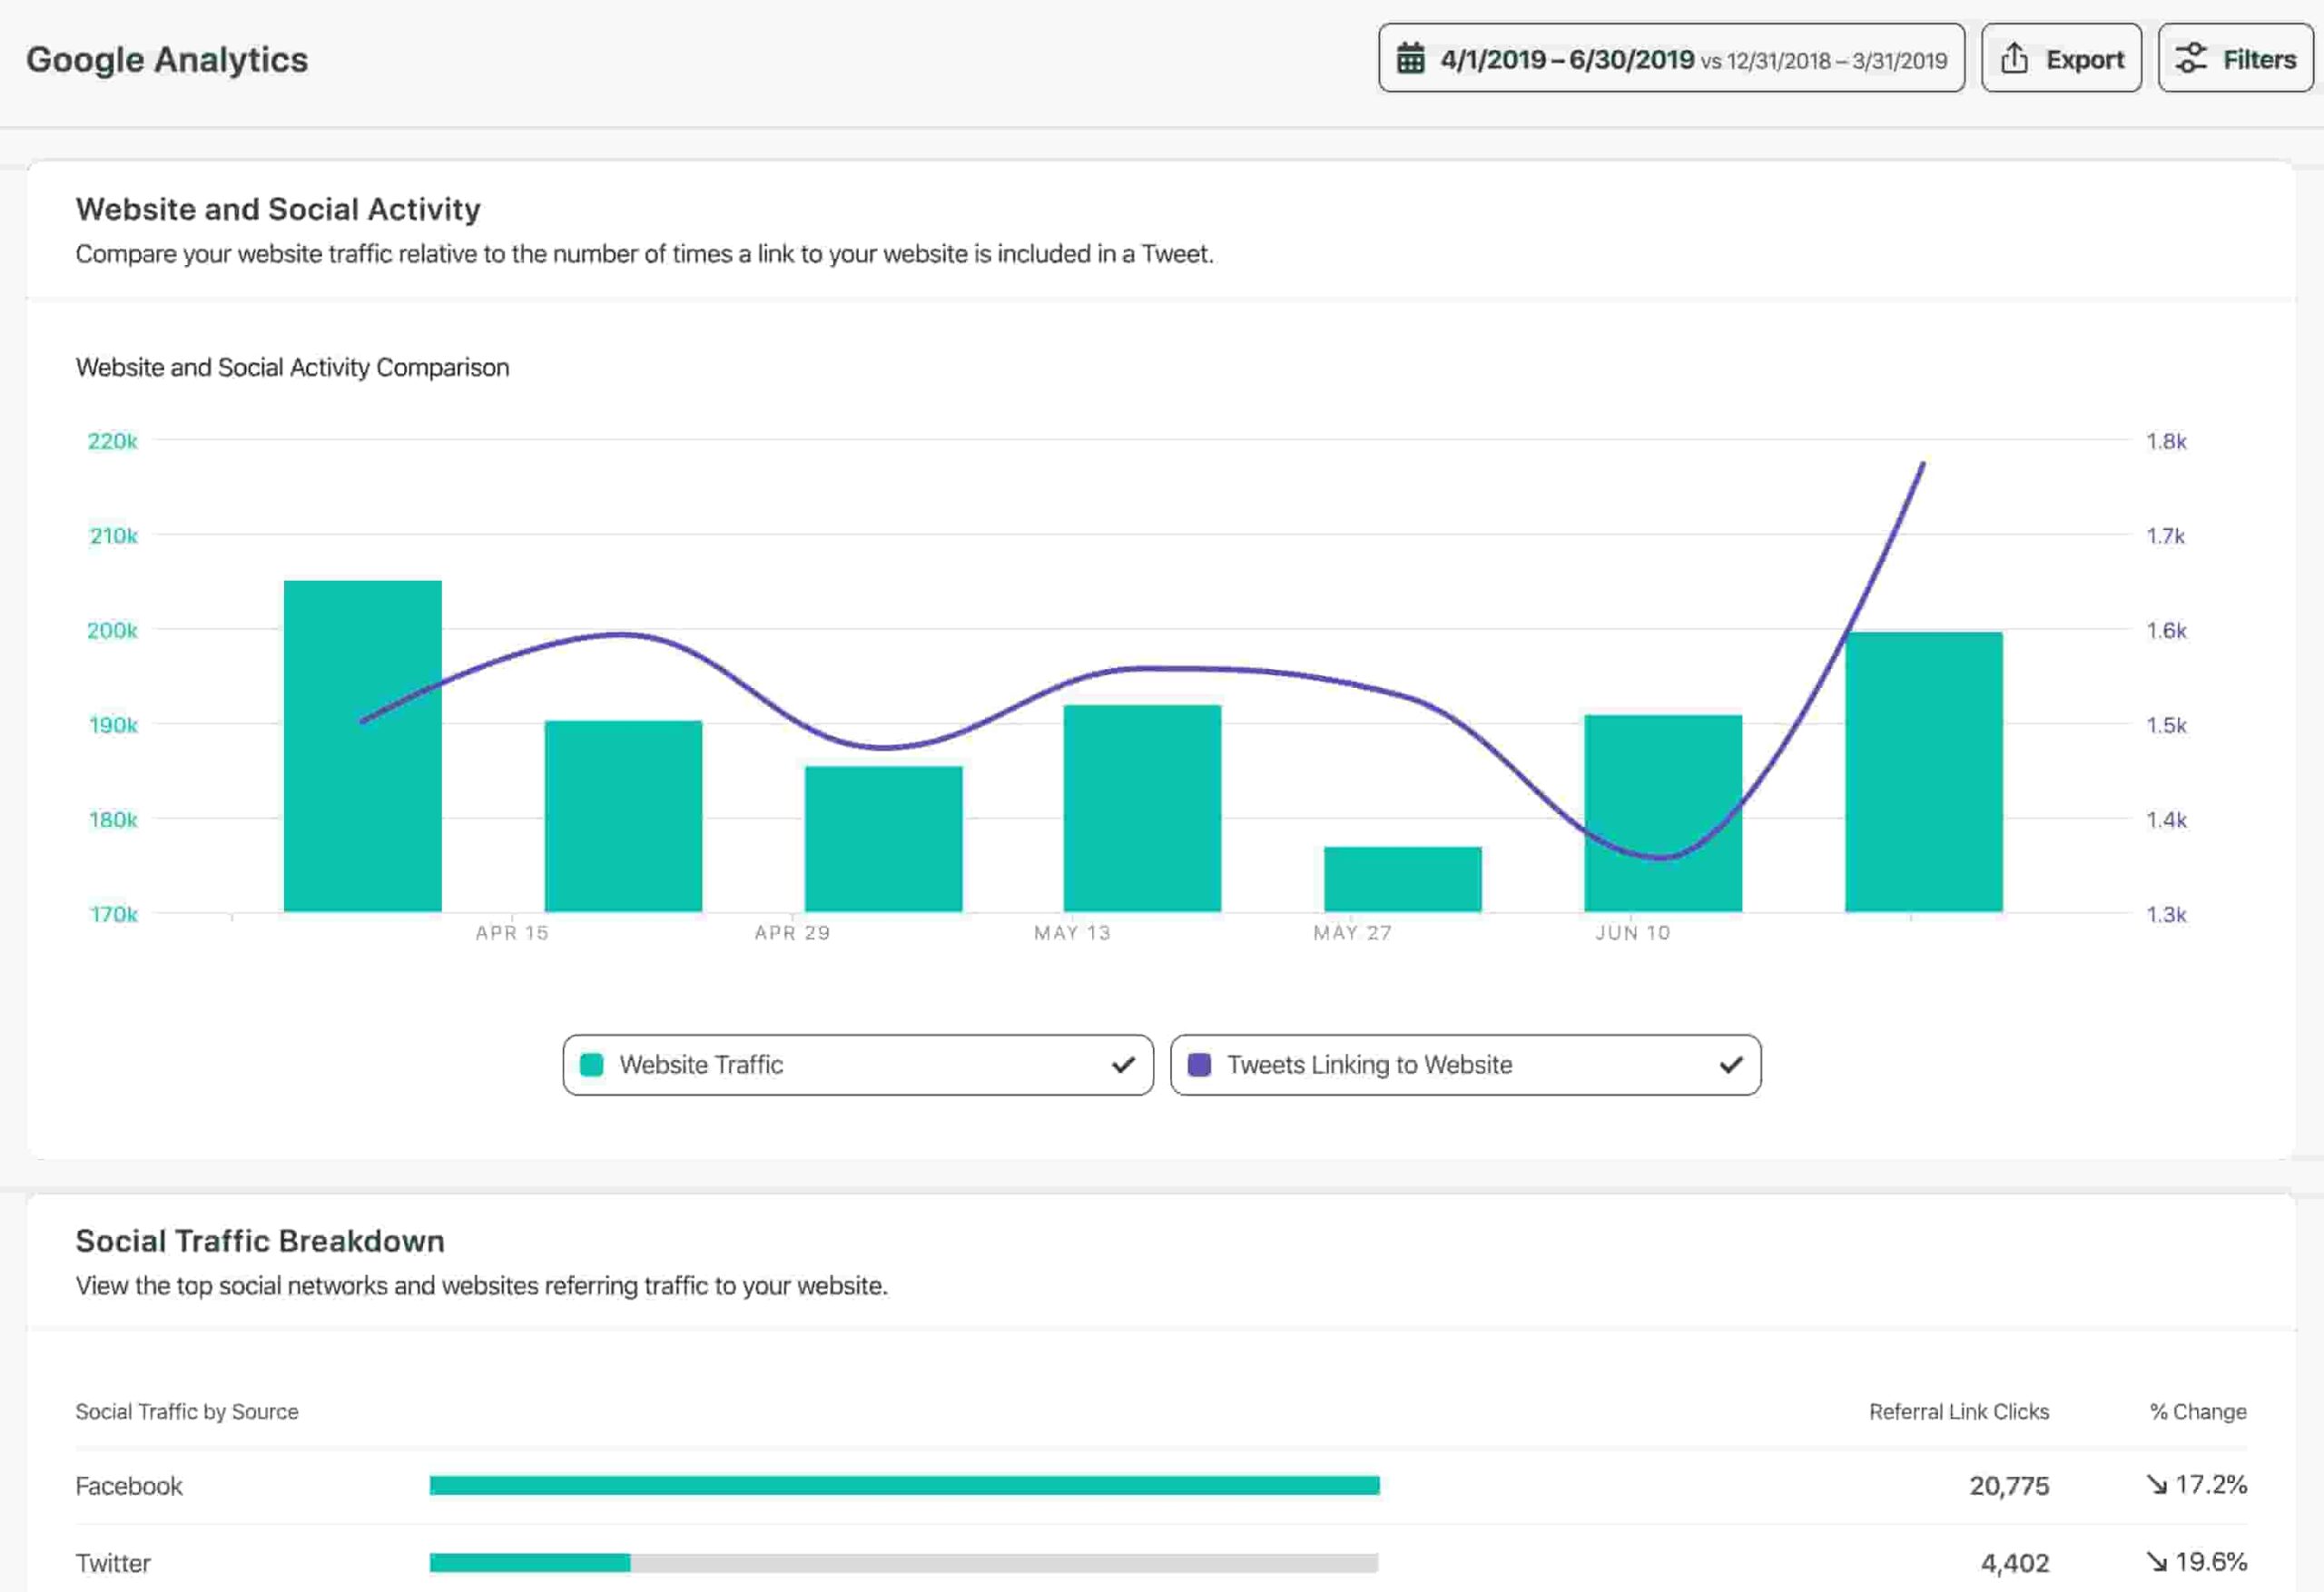The image size is (2324, 1592).
Task: Toggle the Website Traffic series off
Action: pyautogui.click(x=857, y=1065)
